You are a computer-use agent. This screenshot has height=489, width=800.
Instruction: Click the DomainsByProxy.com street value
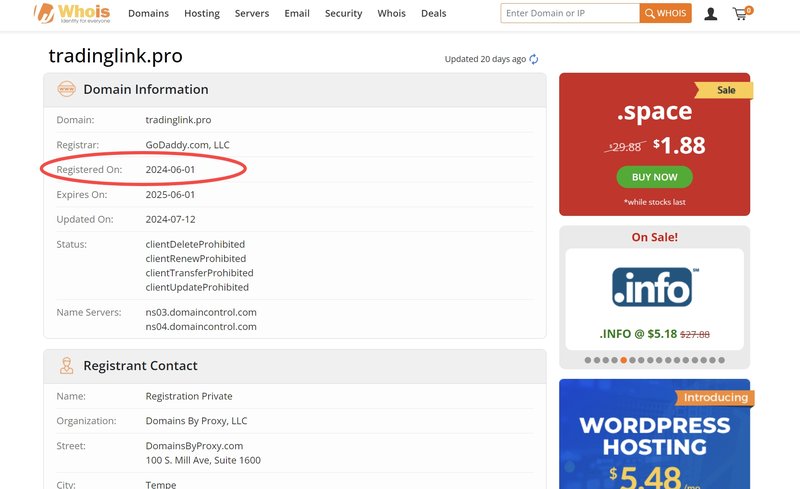click(x=194, y=446)
